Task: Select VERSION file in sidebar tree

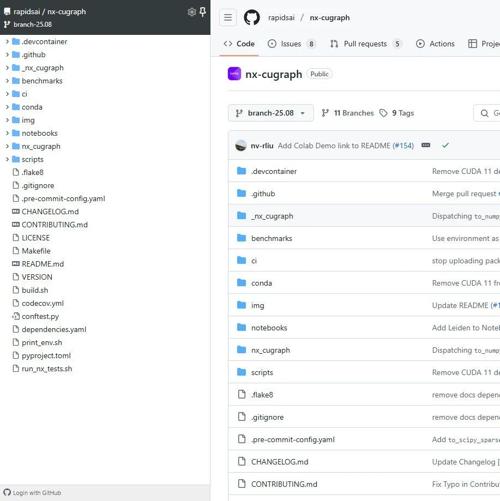Action: pos(37,277)
